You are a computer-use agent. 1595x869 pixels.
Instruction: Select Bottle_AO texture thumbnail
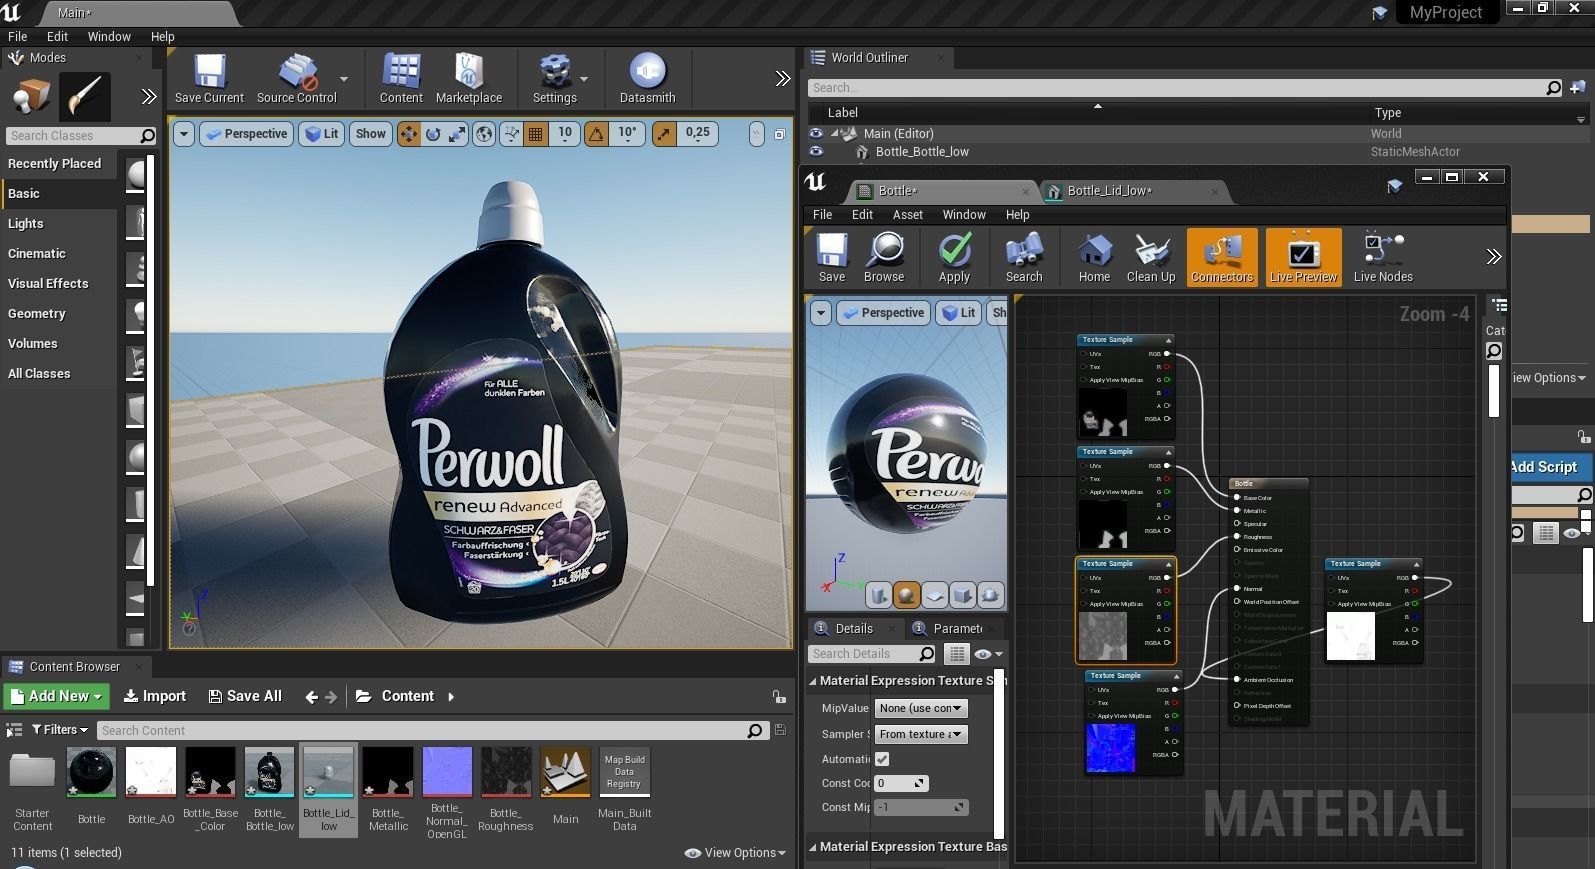click(151, 772)
